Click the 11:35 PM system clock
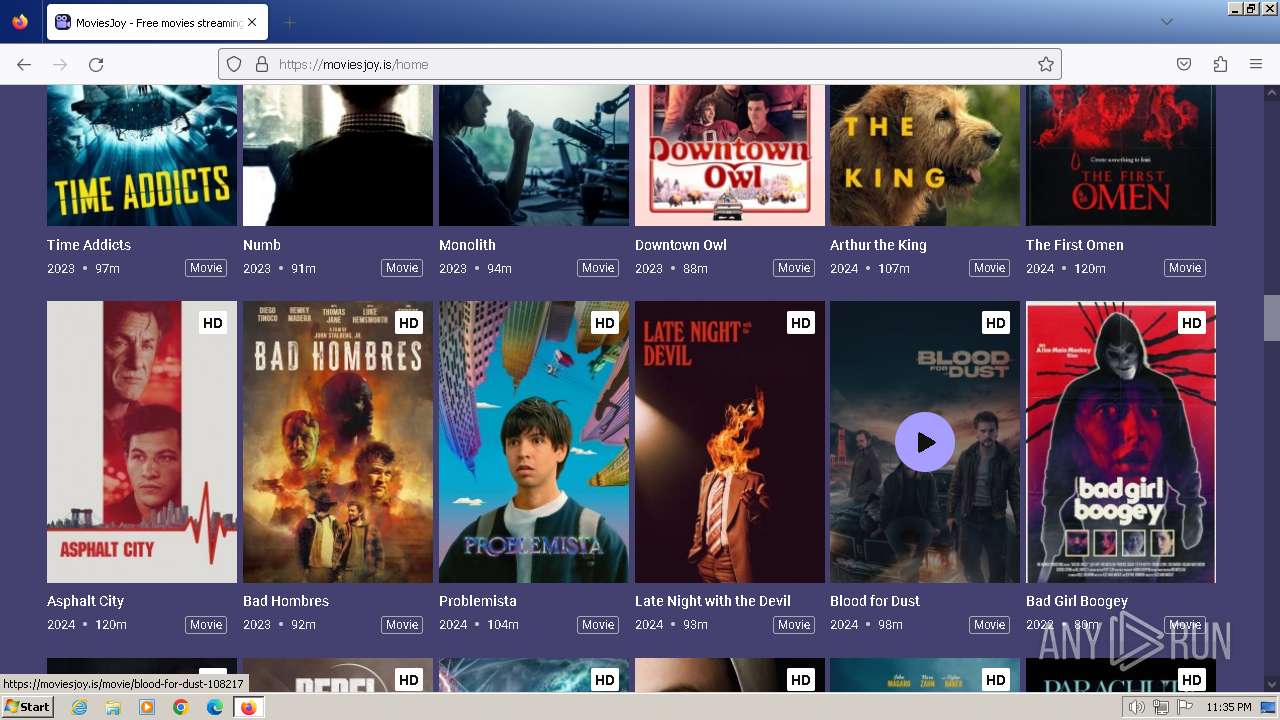Screen dimensions: 1280x720 tap(1229, 707)
